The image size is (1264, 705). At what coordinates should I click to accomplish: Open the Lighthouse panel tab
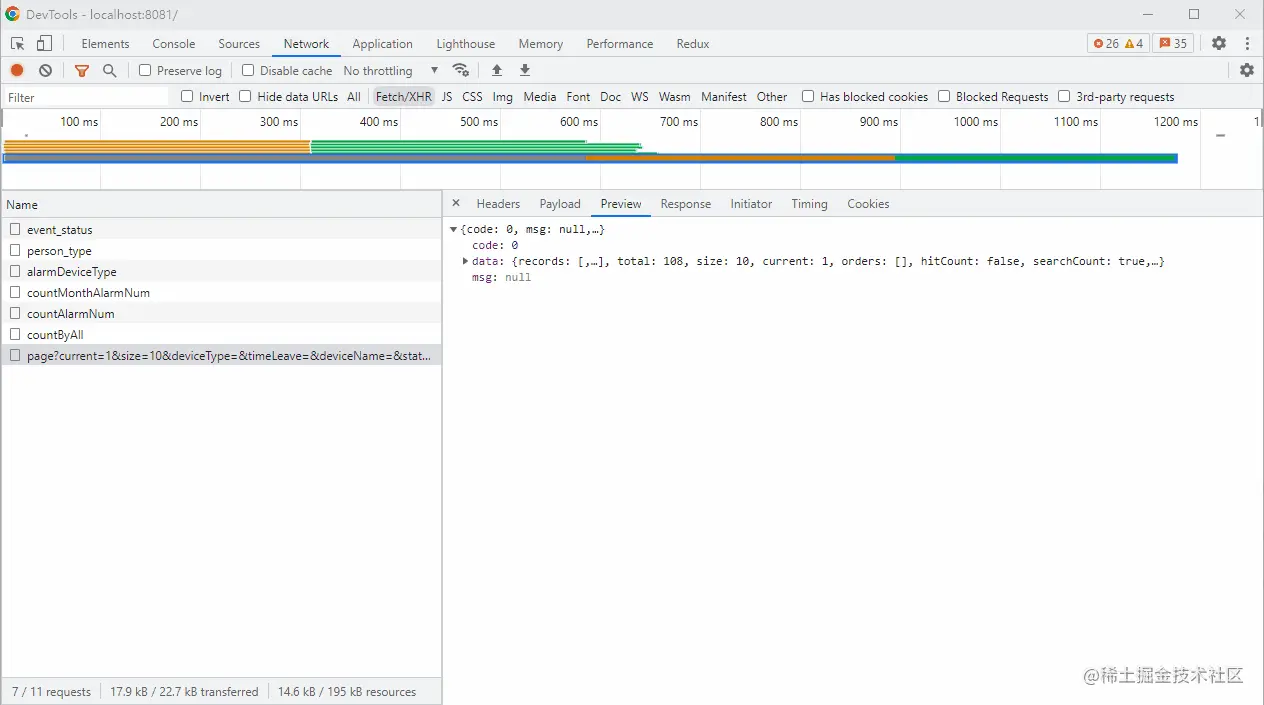[x=465, y=44]
